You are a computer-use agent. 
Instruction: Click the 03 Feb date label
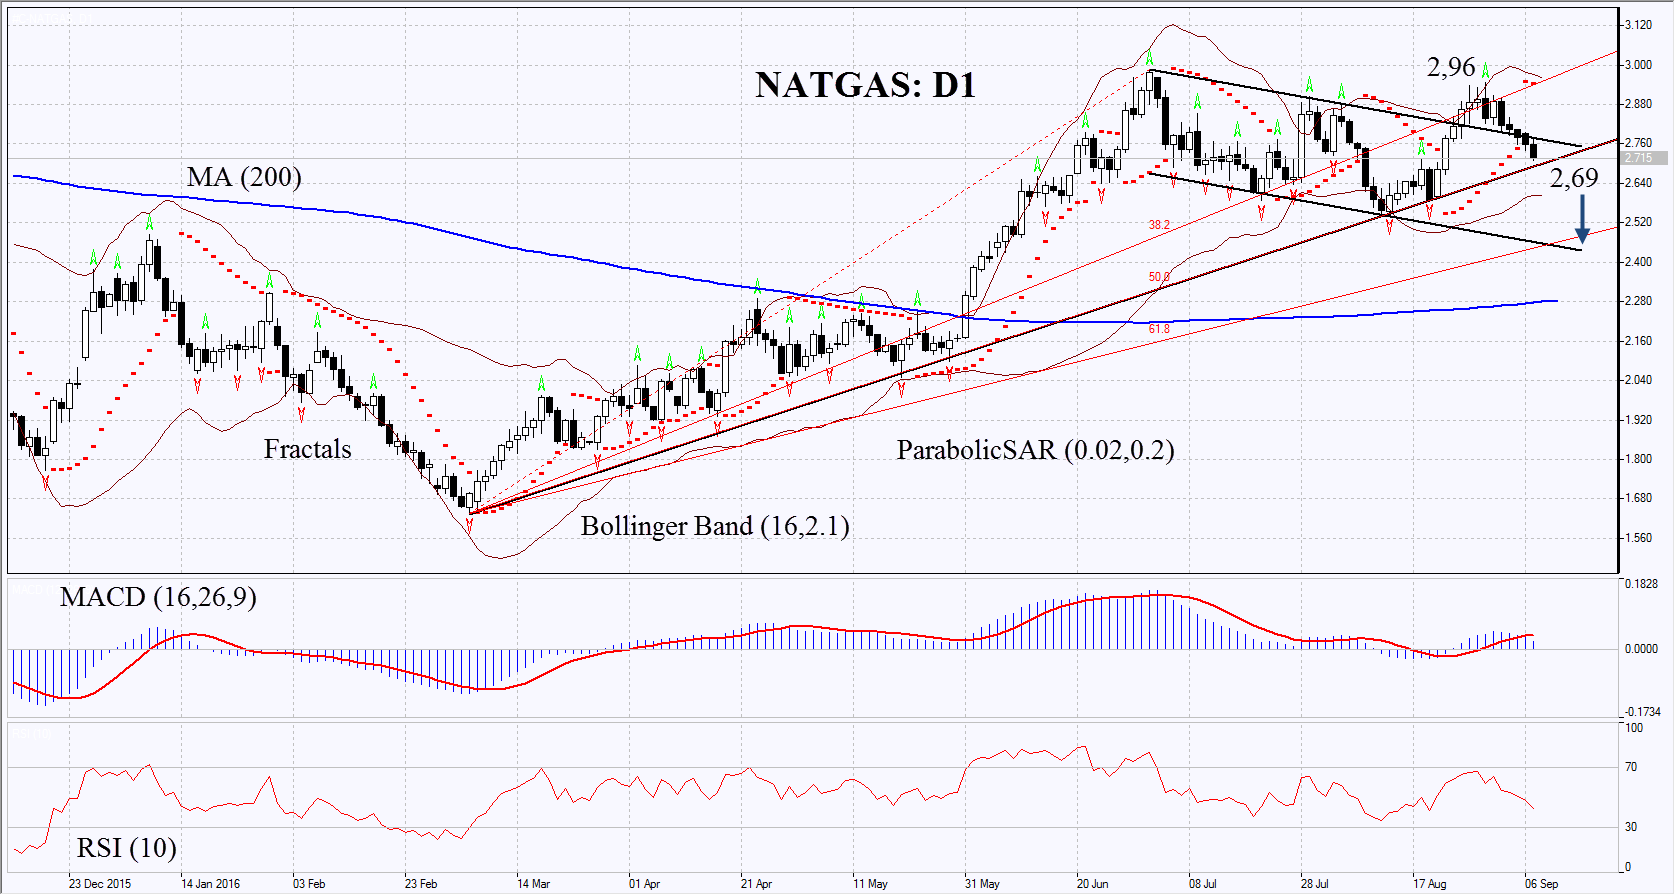click(x=309, y=884)
